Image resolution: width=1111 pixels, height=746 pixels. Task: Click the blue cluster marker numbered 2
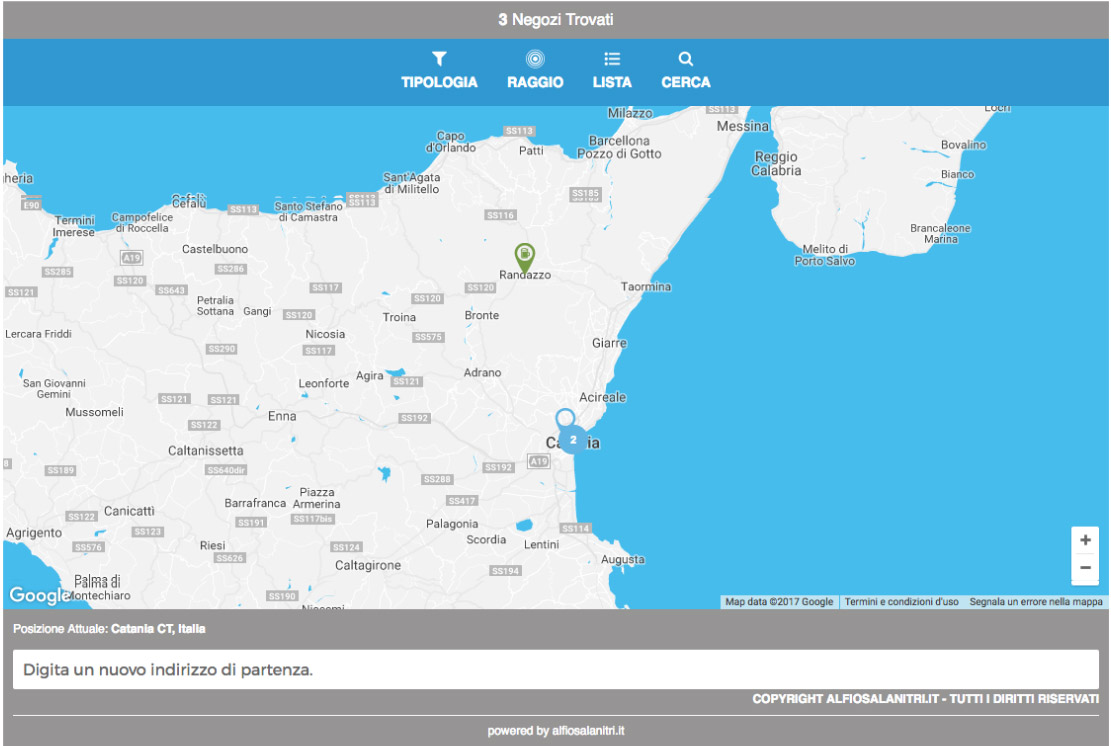click(573, 440)
